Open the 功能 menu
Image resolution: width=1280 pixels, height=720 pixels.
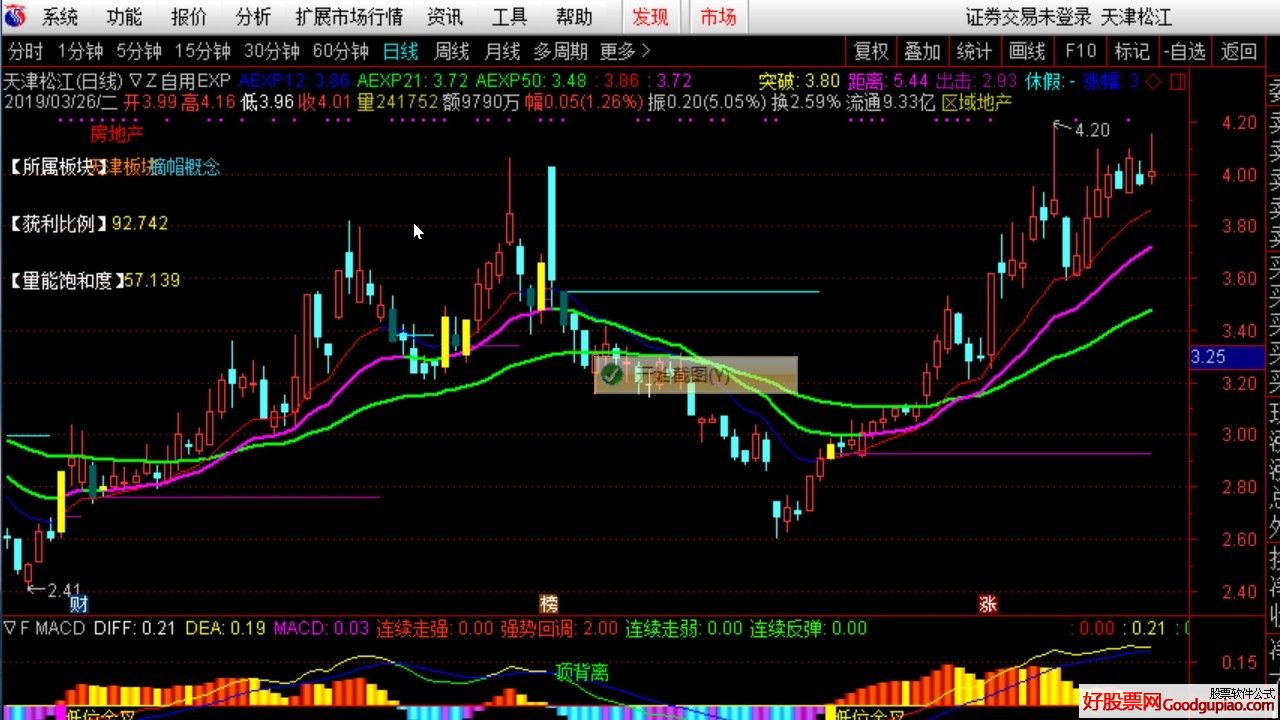(125, 17)
